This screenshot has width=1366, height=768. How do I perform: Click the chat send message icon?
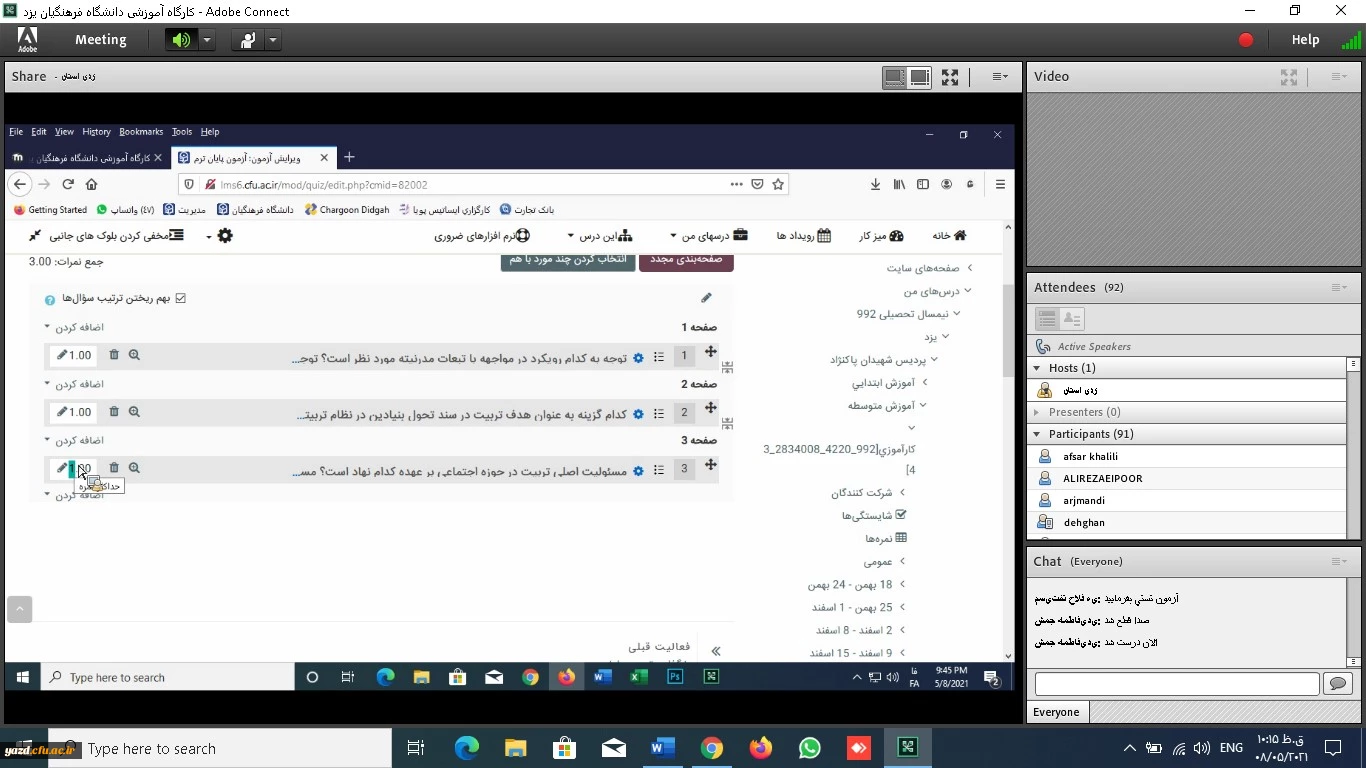pyautogui.click(x=1337, y=684)
